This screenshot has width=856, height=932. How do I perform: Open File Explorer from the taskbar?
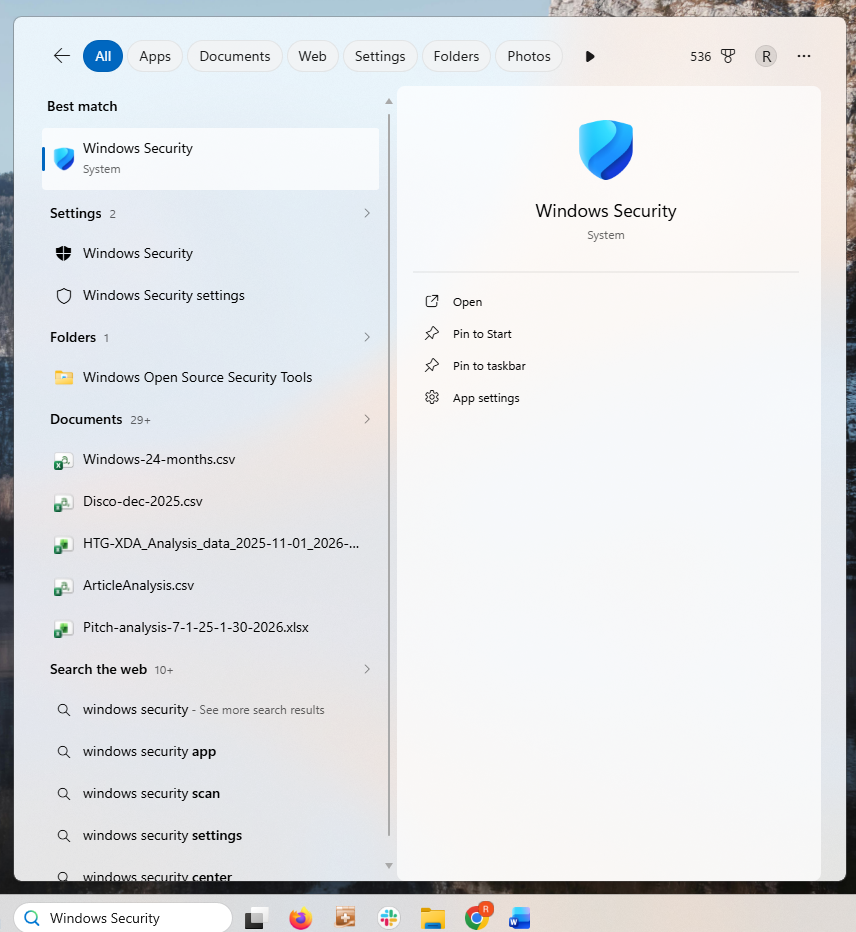pos(433,918)
